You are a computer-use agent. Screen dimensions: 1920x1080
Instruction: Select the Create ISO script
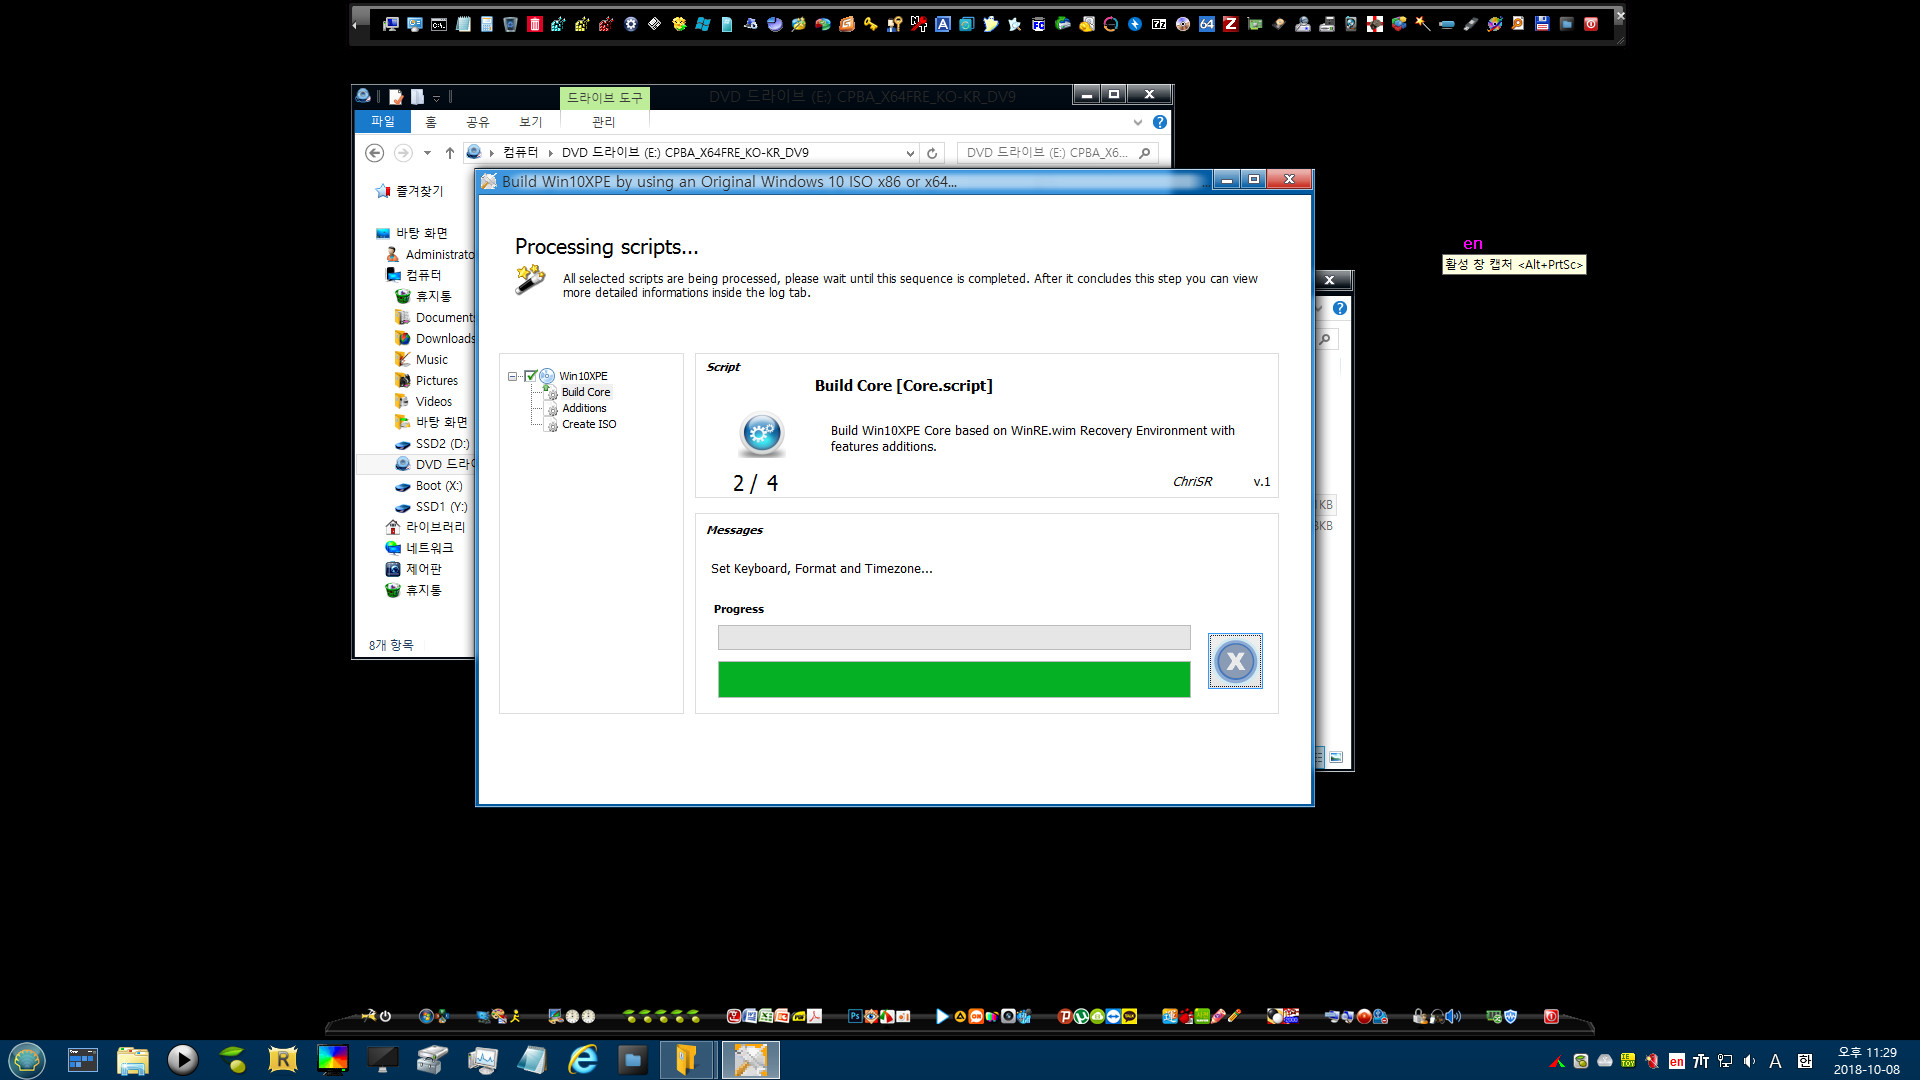[589, 424]
